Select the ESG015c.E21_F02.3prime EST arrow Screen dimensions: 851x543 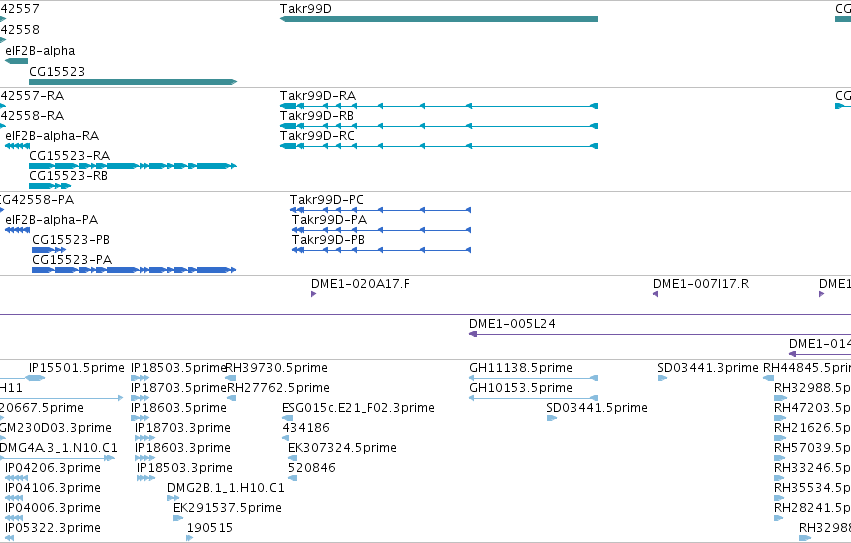tap(288, 418)
